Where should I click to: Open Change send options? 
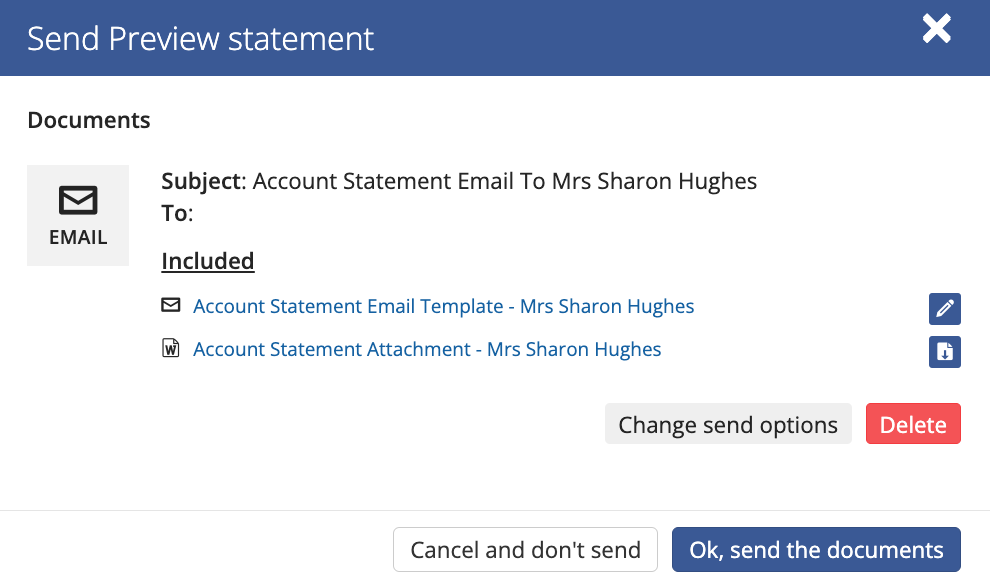click(x=728, y=424)
